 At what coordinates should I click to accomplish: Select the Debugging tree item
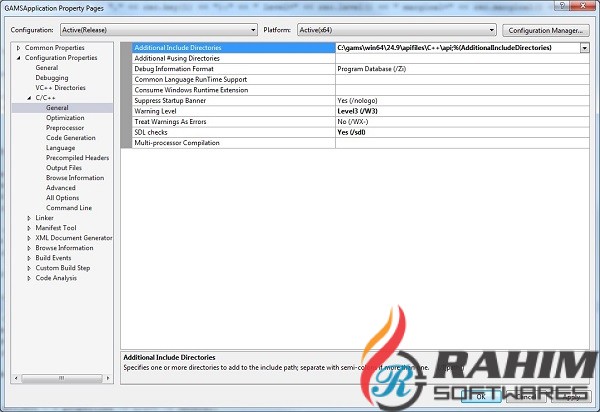pos(52,78)
